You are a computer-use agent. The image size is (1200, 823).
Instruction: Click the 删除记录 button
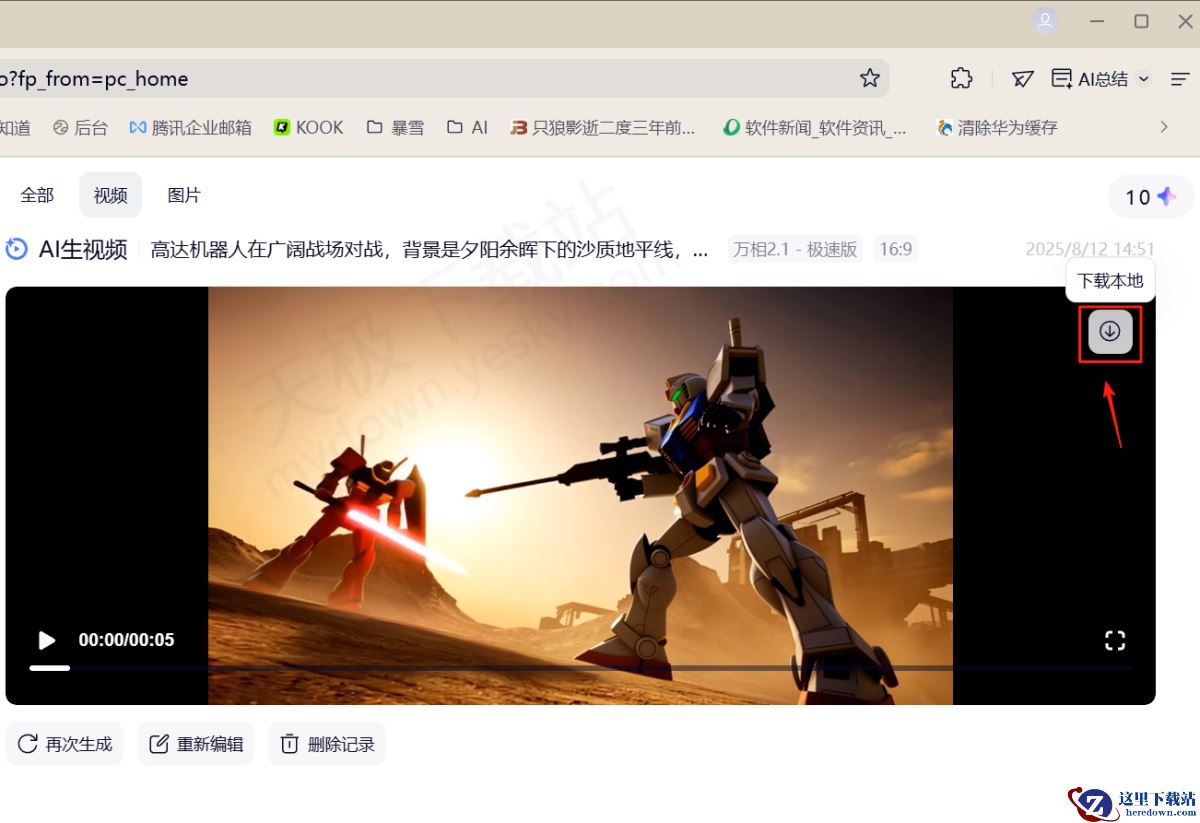(x=327, y=744)
